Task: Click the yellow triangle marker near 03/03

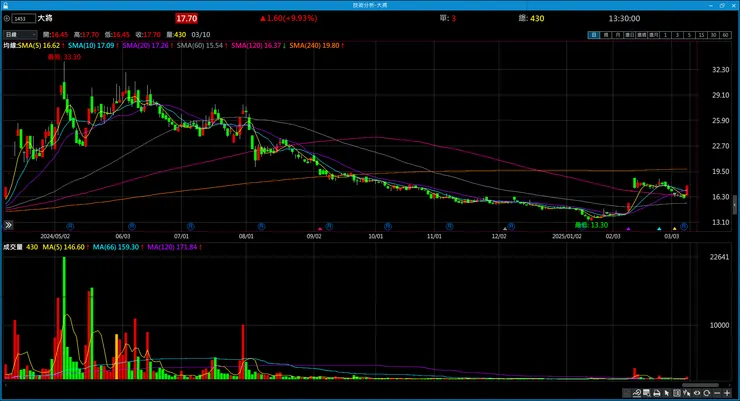Action: [x=674, y=229]
